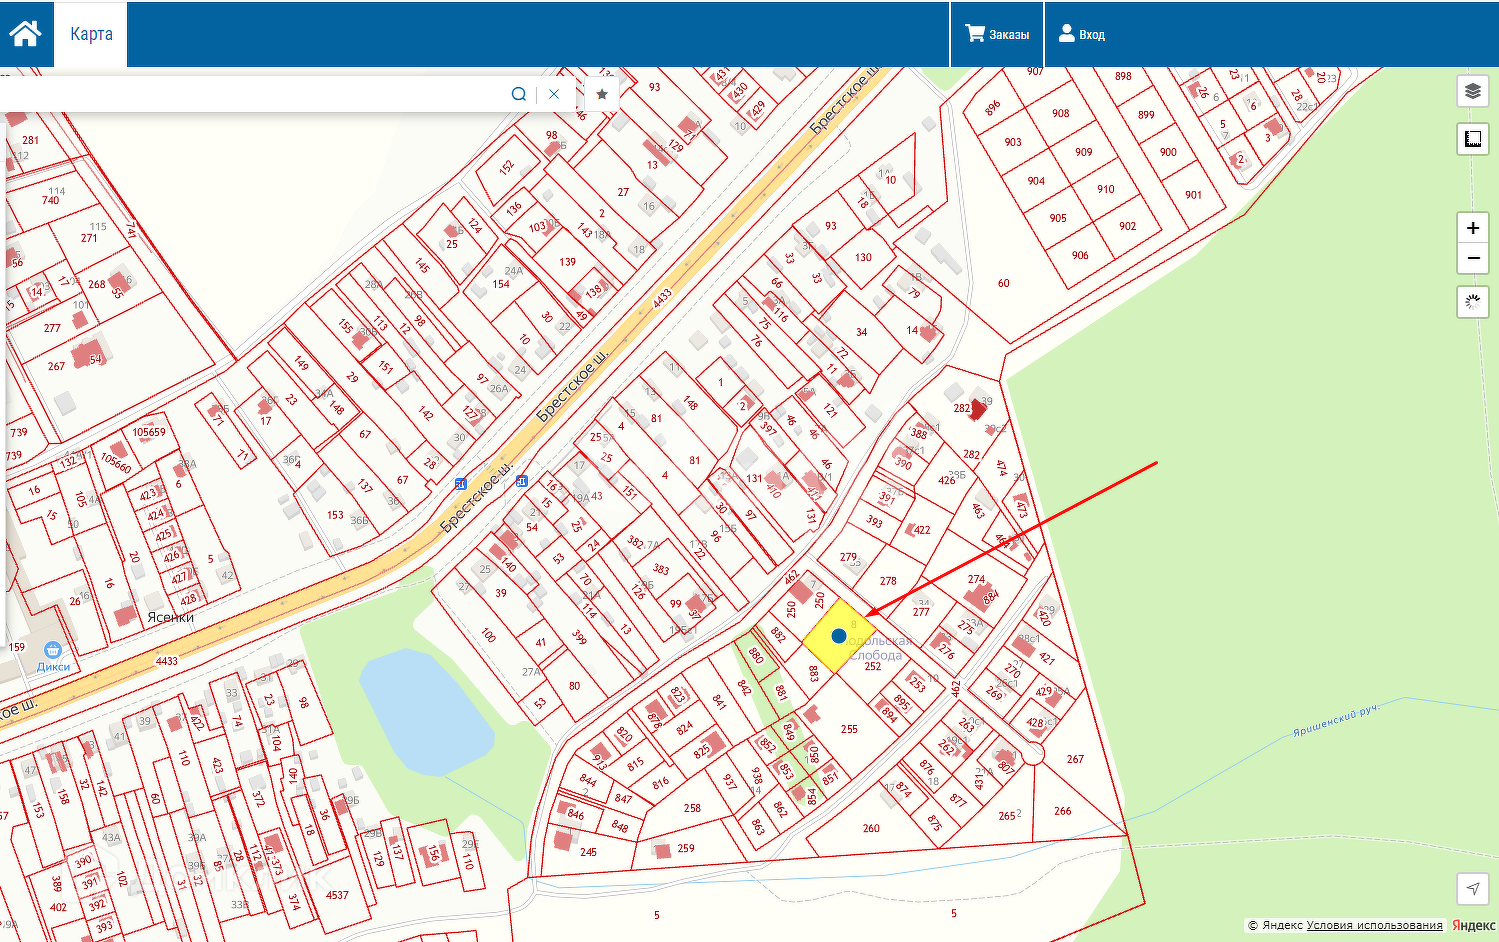Screen dimensions: 1499x942
Task: Select parcel labeled 901
Action: 1193,195
